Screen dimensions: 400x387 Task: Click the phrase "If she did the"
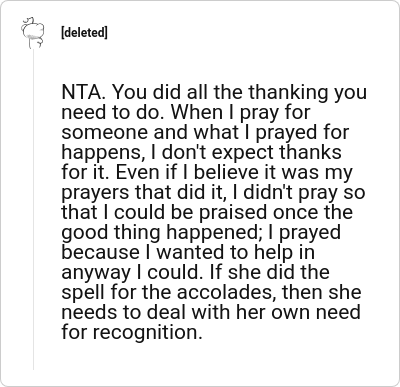tap(269, 272)
